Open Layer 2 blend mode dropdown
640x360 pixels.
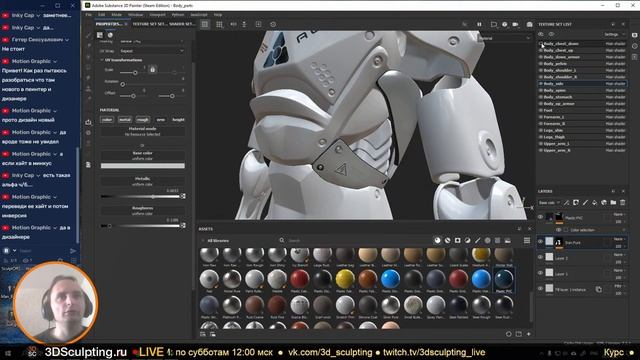pos(619,255)
